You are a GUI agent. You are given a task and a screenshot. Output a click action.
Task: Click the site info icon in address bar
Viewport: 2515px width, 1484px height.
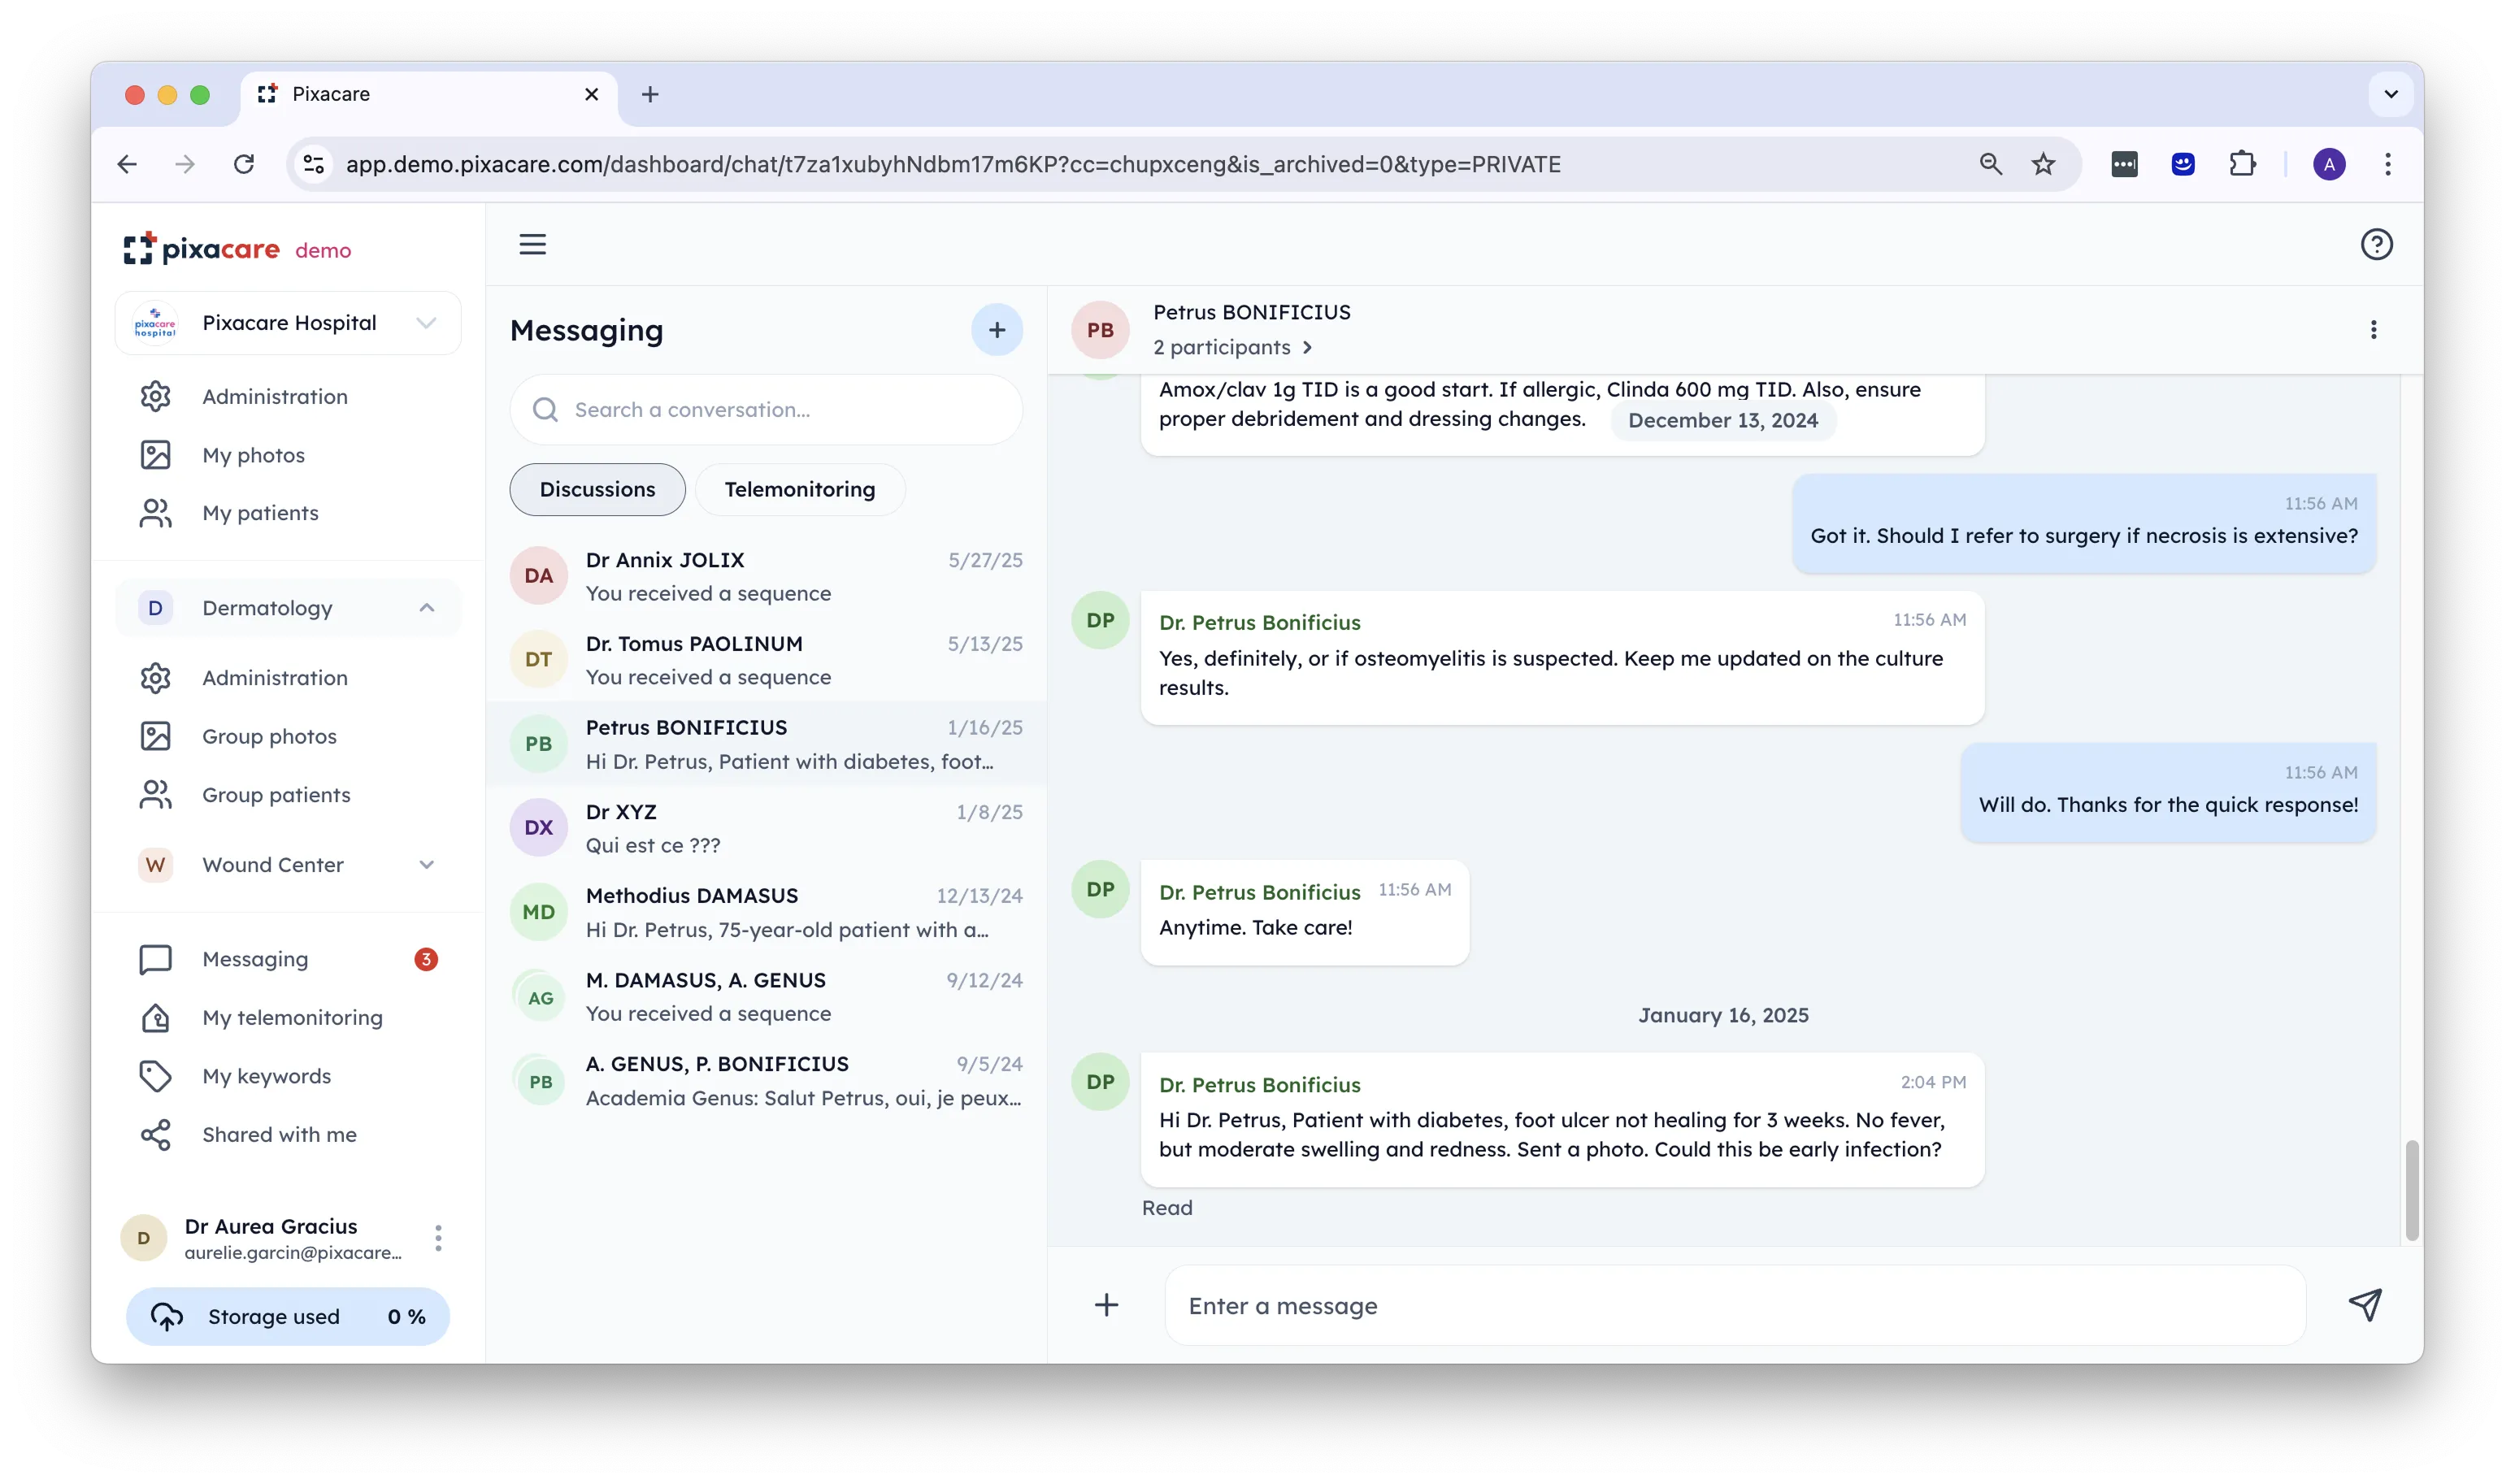[314, 164]
